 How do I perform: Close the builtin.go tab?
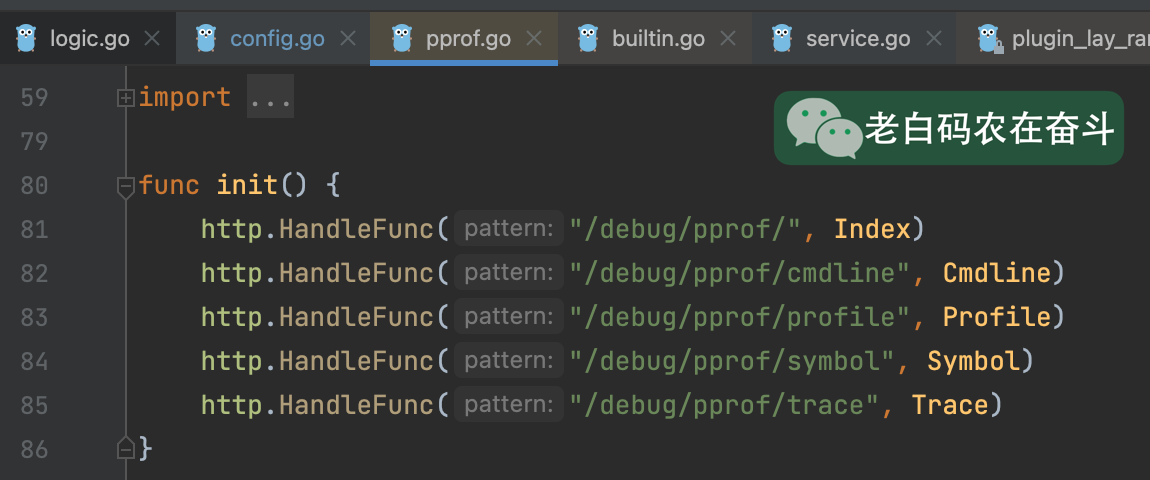point(728,39)
